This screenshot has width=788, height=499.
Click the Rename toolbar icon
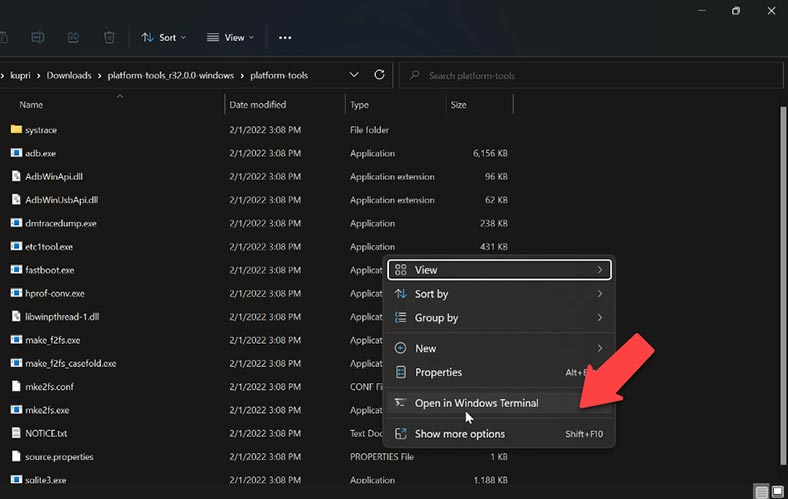(x=38, y=37)
